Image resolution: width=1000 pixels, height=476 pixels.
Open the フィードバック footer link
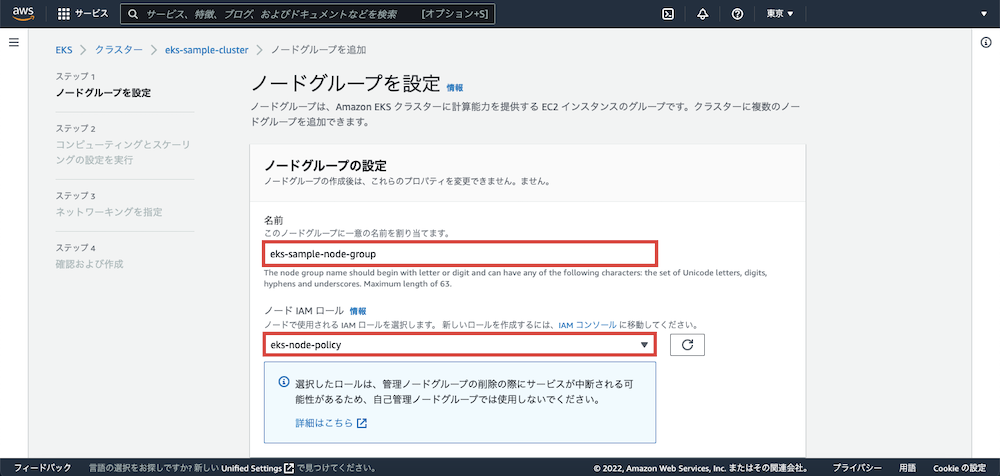pyautogui.click(x=42, y=467)
